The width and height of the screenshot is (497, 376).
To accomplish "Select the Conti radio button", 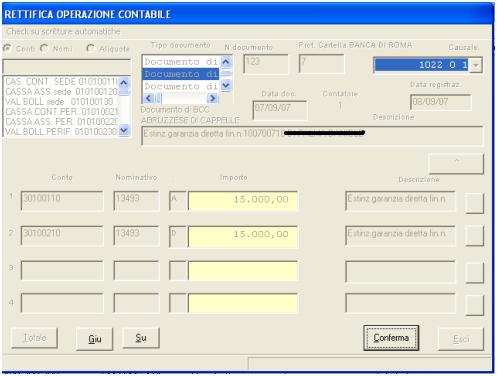I will tap(7, 48).
